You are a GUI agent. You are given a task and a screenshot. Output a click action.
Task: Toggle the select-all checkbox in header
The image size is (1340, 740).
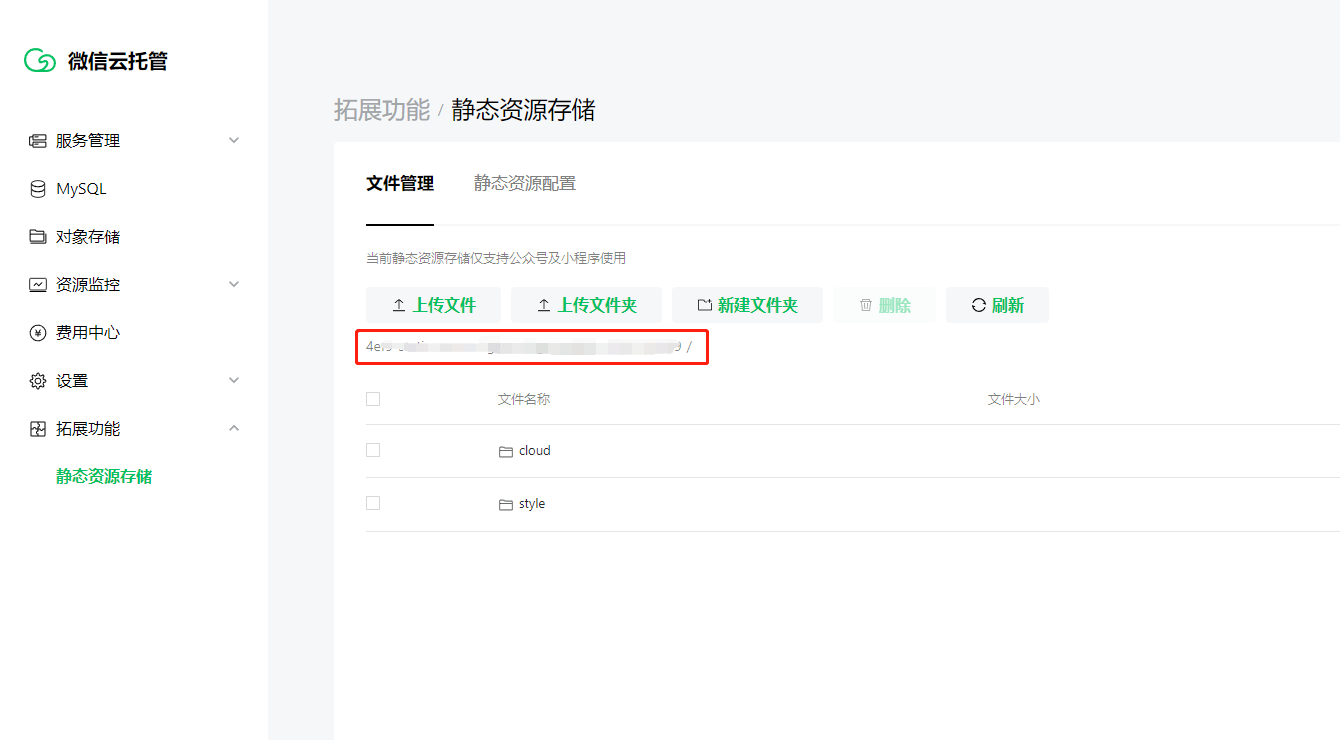pyautogui.click(x=373, y=399)
